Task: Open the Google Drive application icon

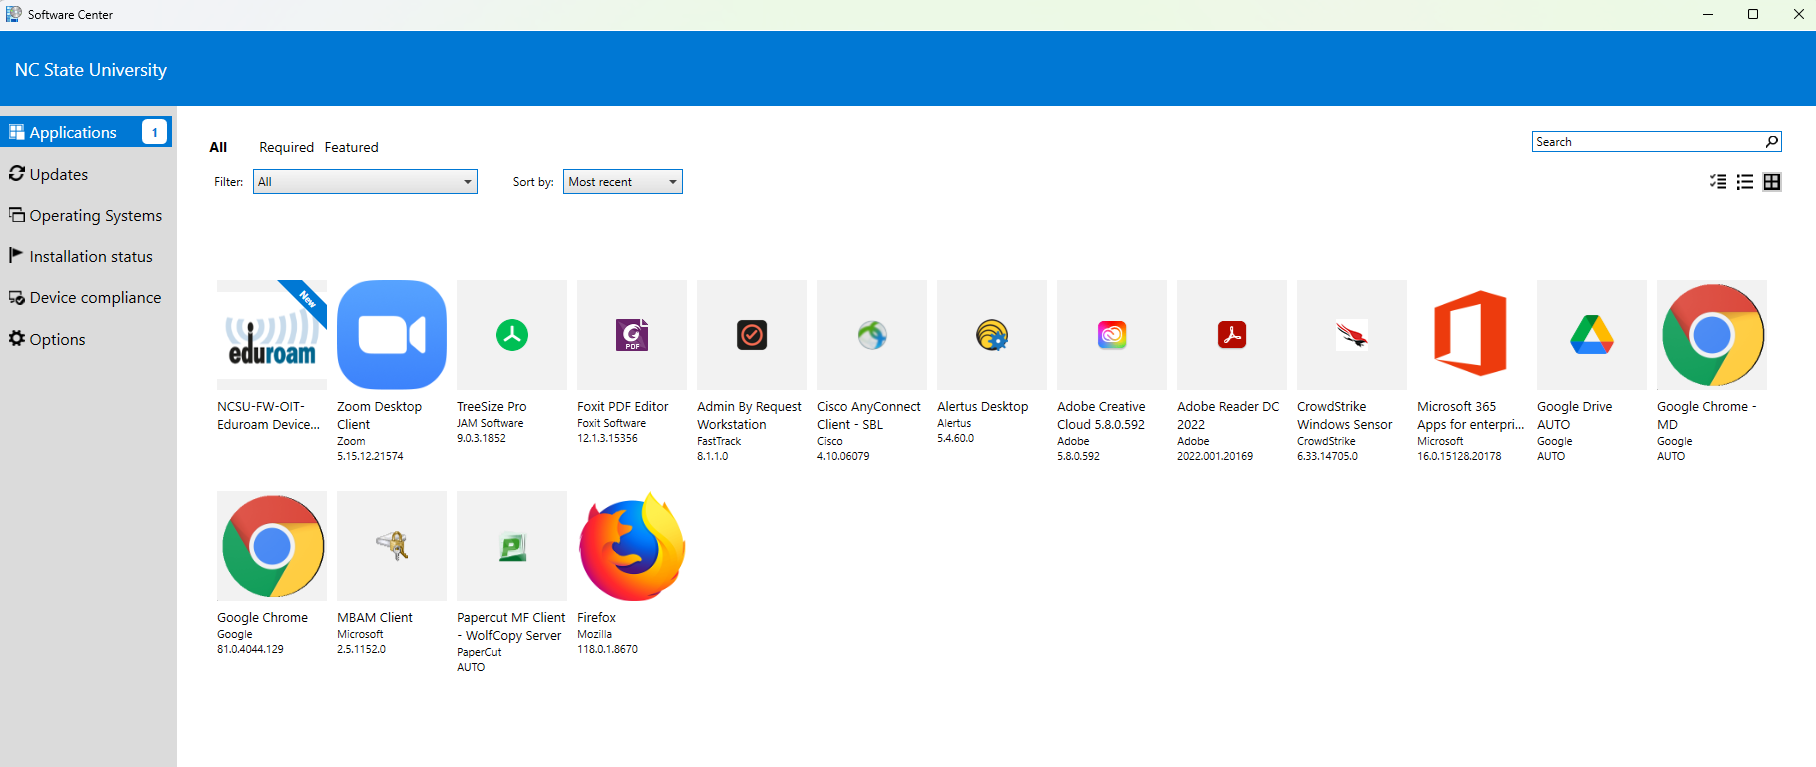Action: [1592, 335]
